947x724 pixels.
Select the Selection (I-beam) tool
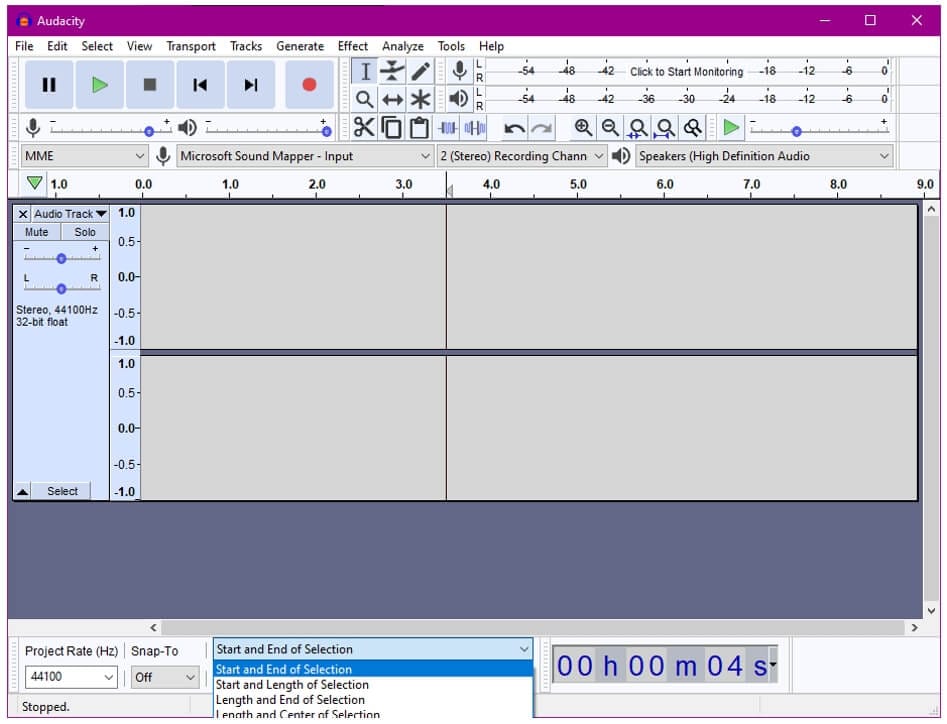[x=365, y=71]
